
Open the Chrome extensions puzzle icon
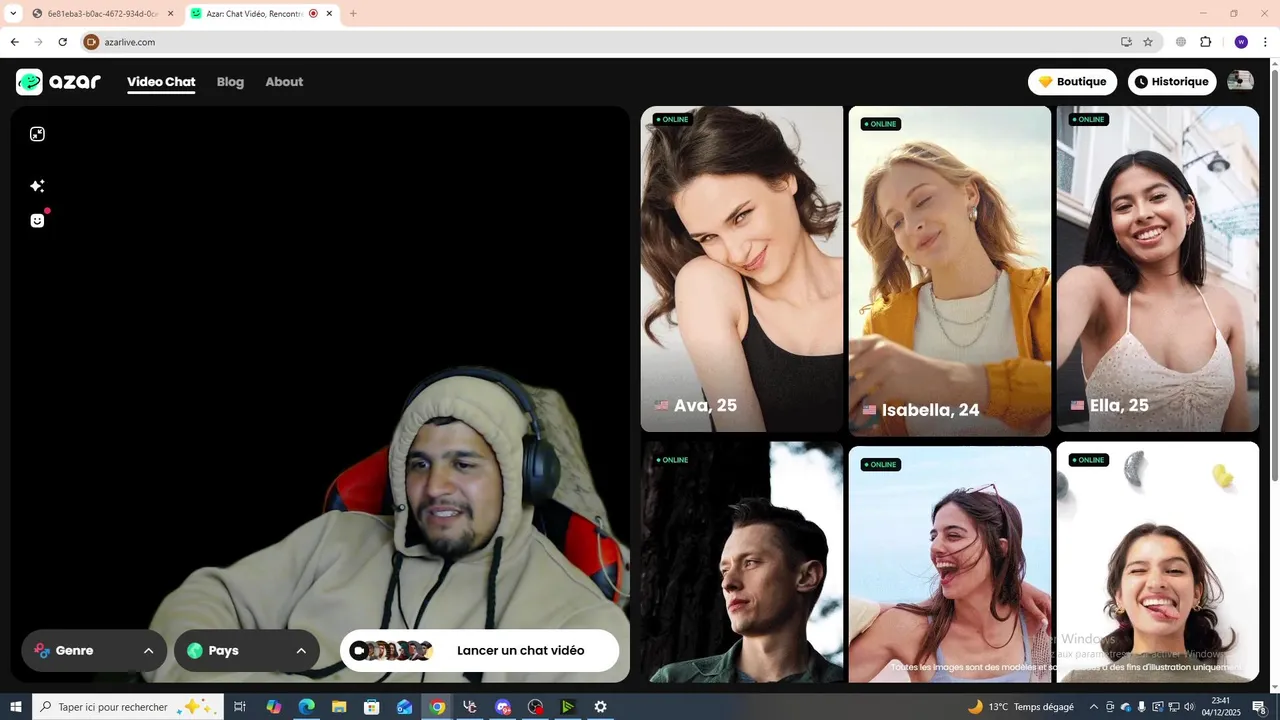[x=1205, y=42]
